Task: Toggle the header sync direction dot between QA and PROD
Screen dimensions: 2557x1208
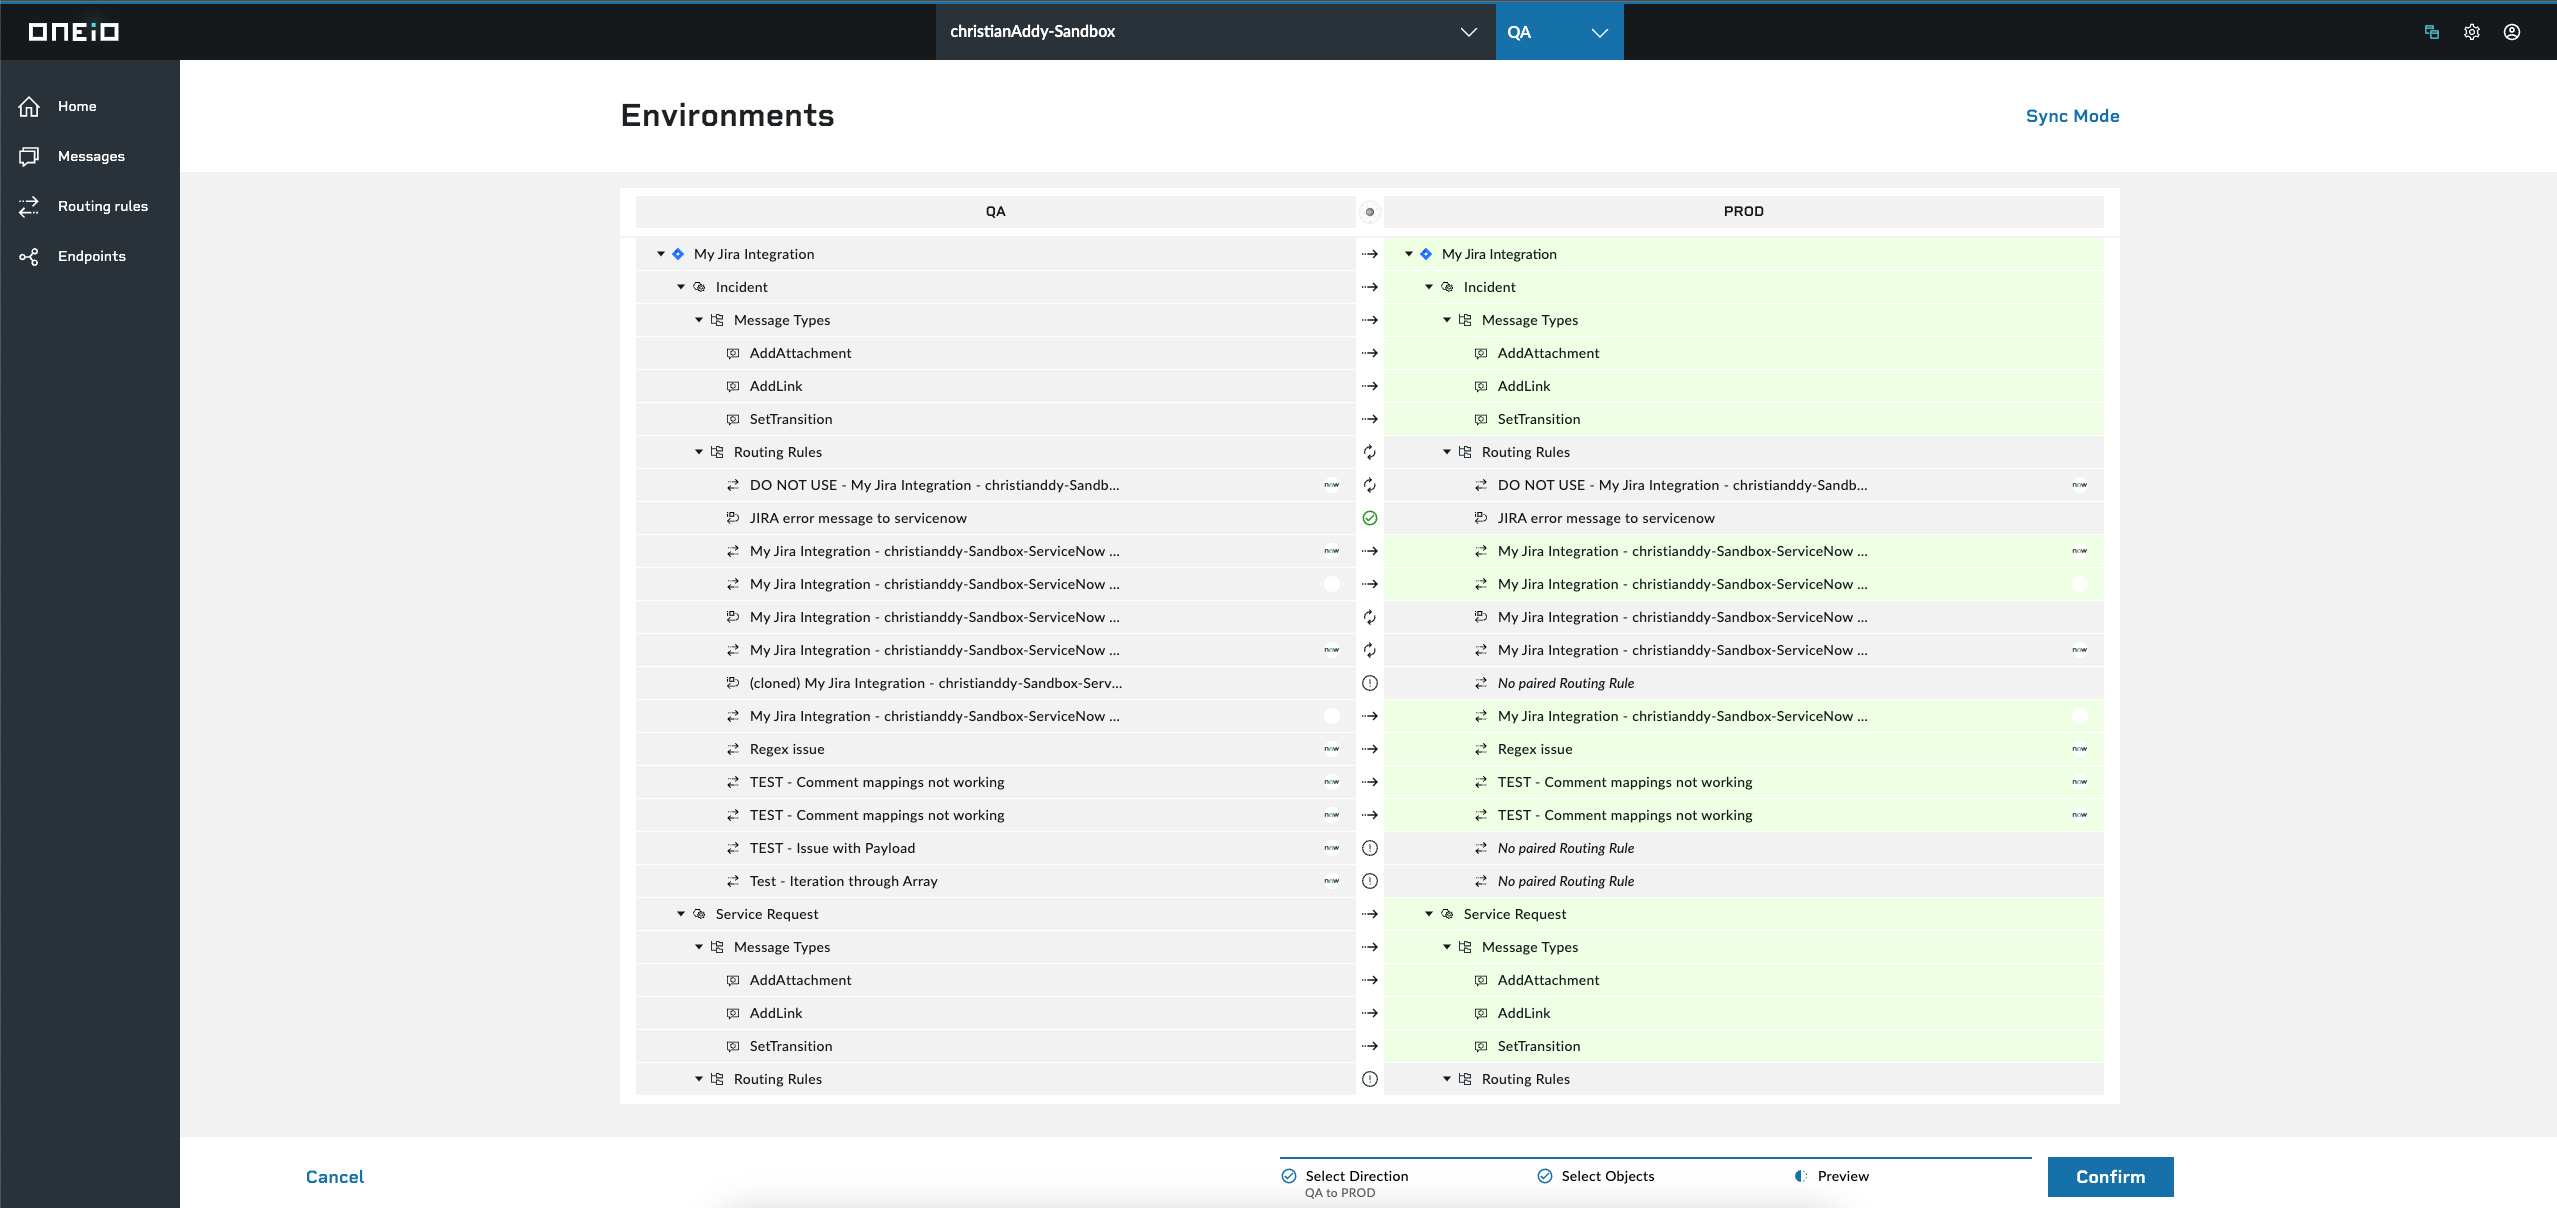Action: pyautogui.click(x=1370, y=212)
